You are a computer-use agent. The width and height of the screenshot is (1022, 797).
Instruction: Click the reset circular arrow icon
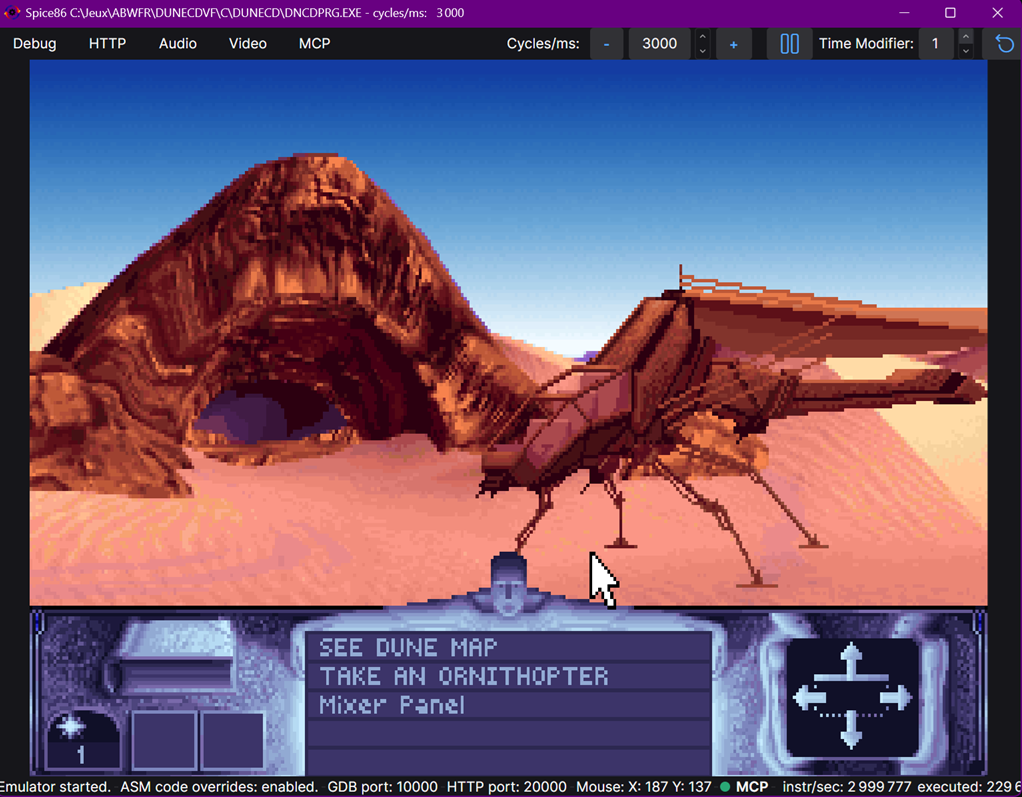point(1004,44)
